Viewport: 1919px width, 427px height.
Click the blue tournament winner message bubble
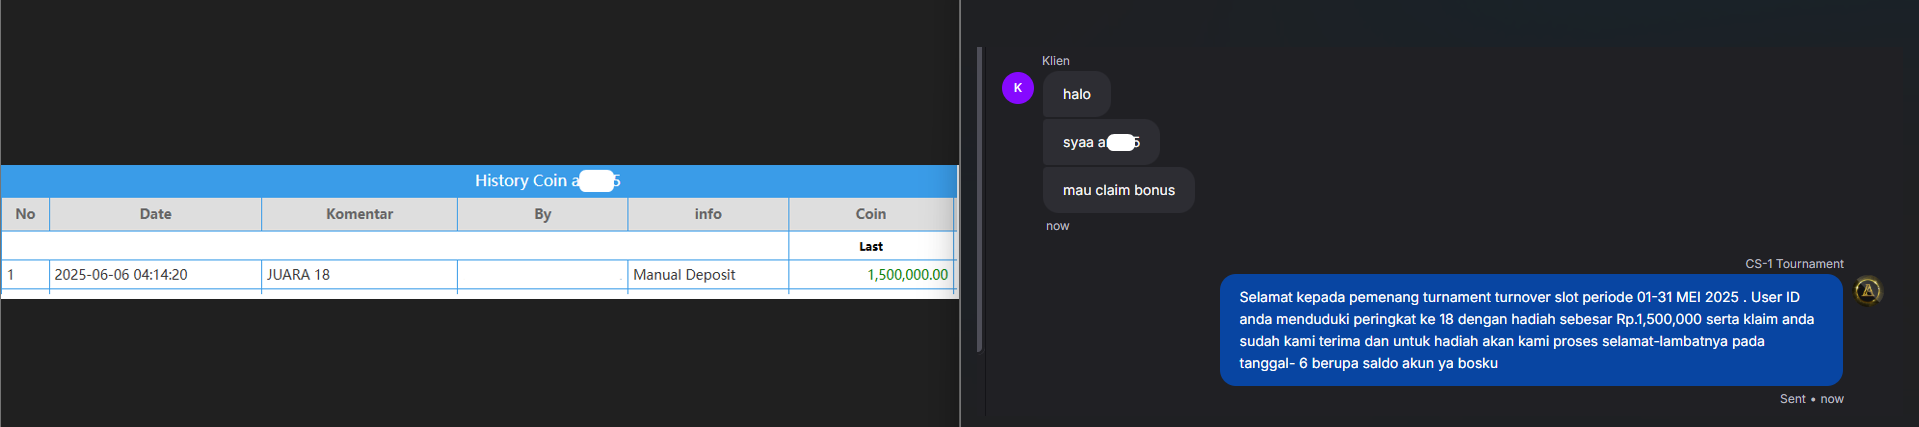[1531, 330]
